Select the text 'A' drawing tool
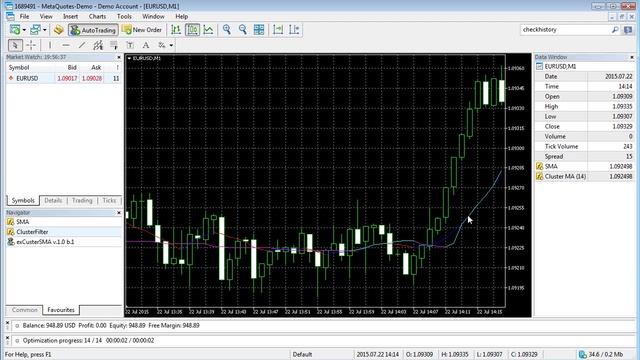 (x=146, y=45)
